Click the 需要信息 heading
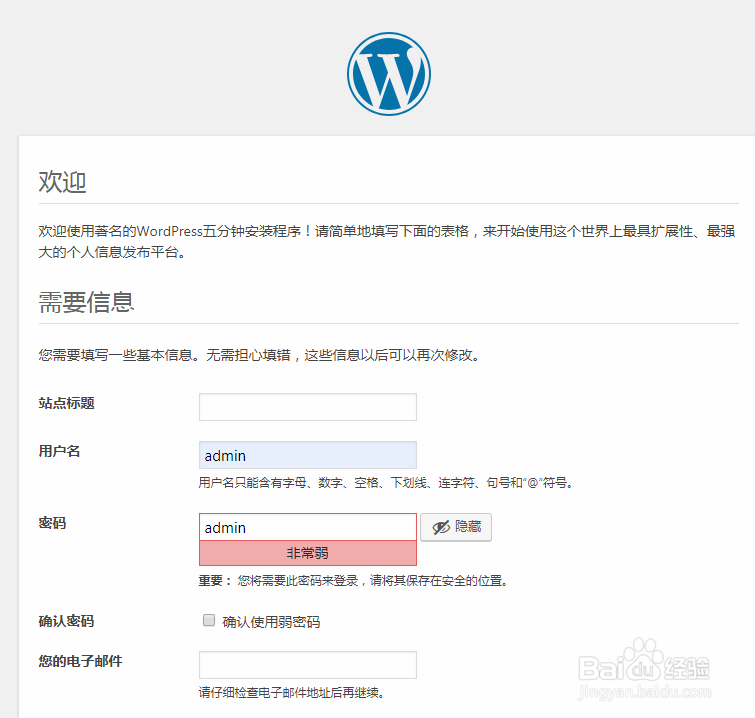 click(x=87, y=302)
